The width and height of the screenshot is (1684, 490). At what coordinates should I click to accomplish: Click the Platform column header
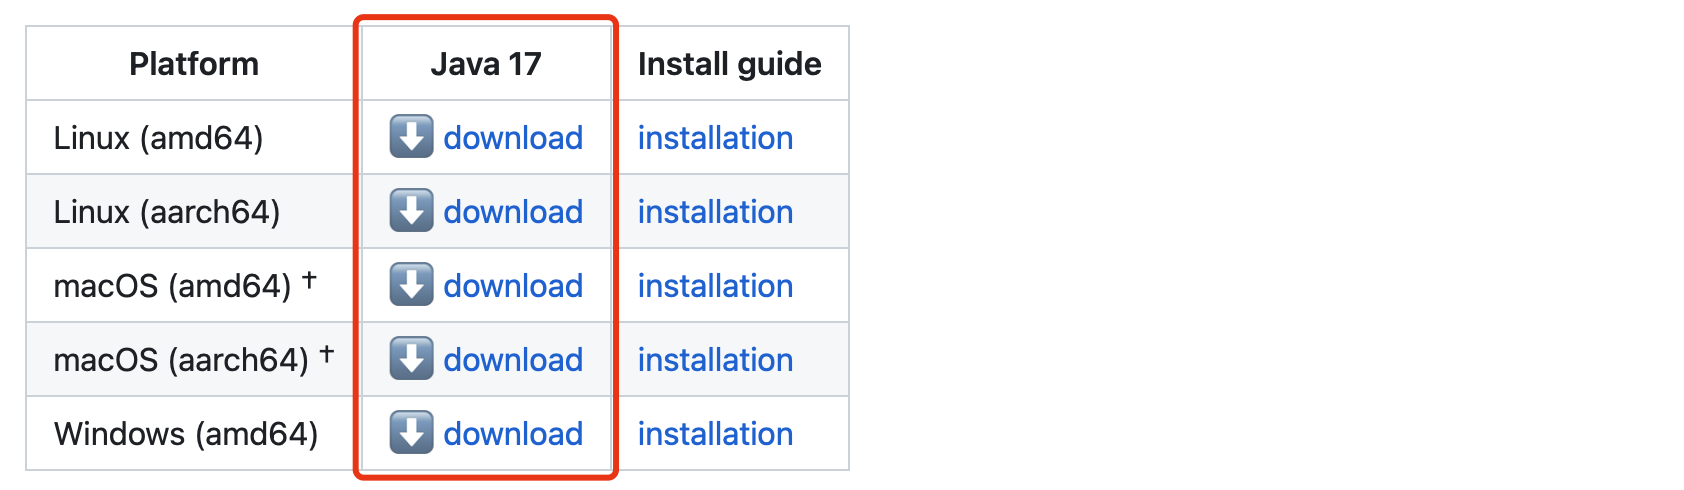click(194, 64)
